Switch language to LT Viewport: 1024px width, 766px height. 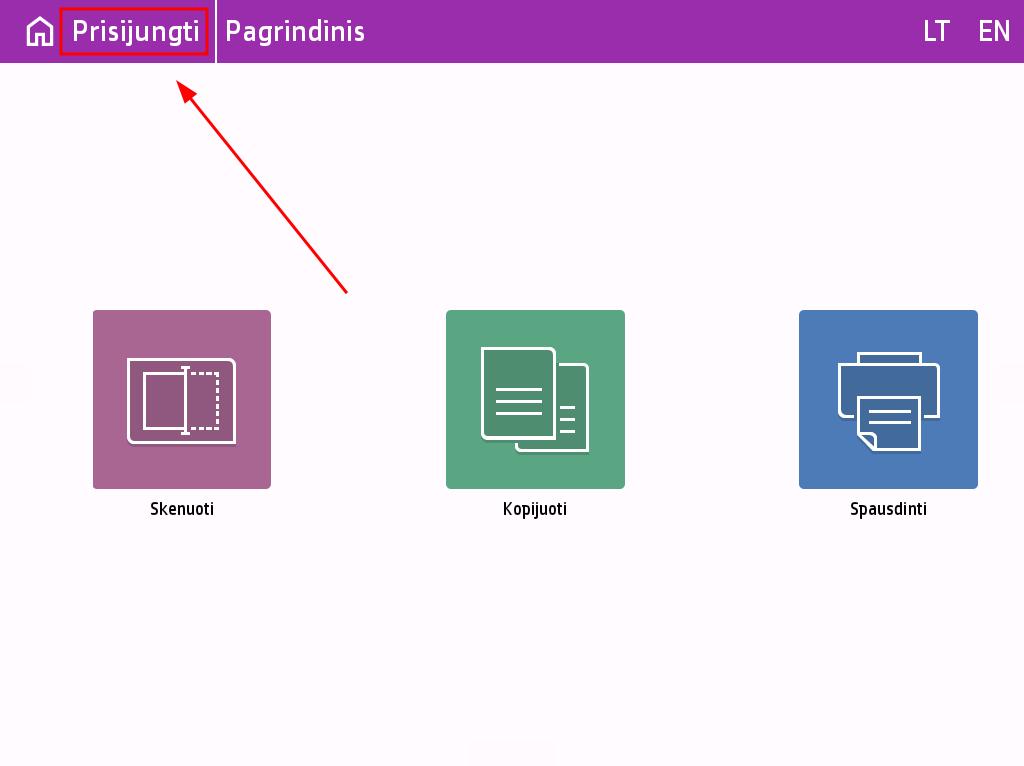936,32
